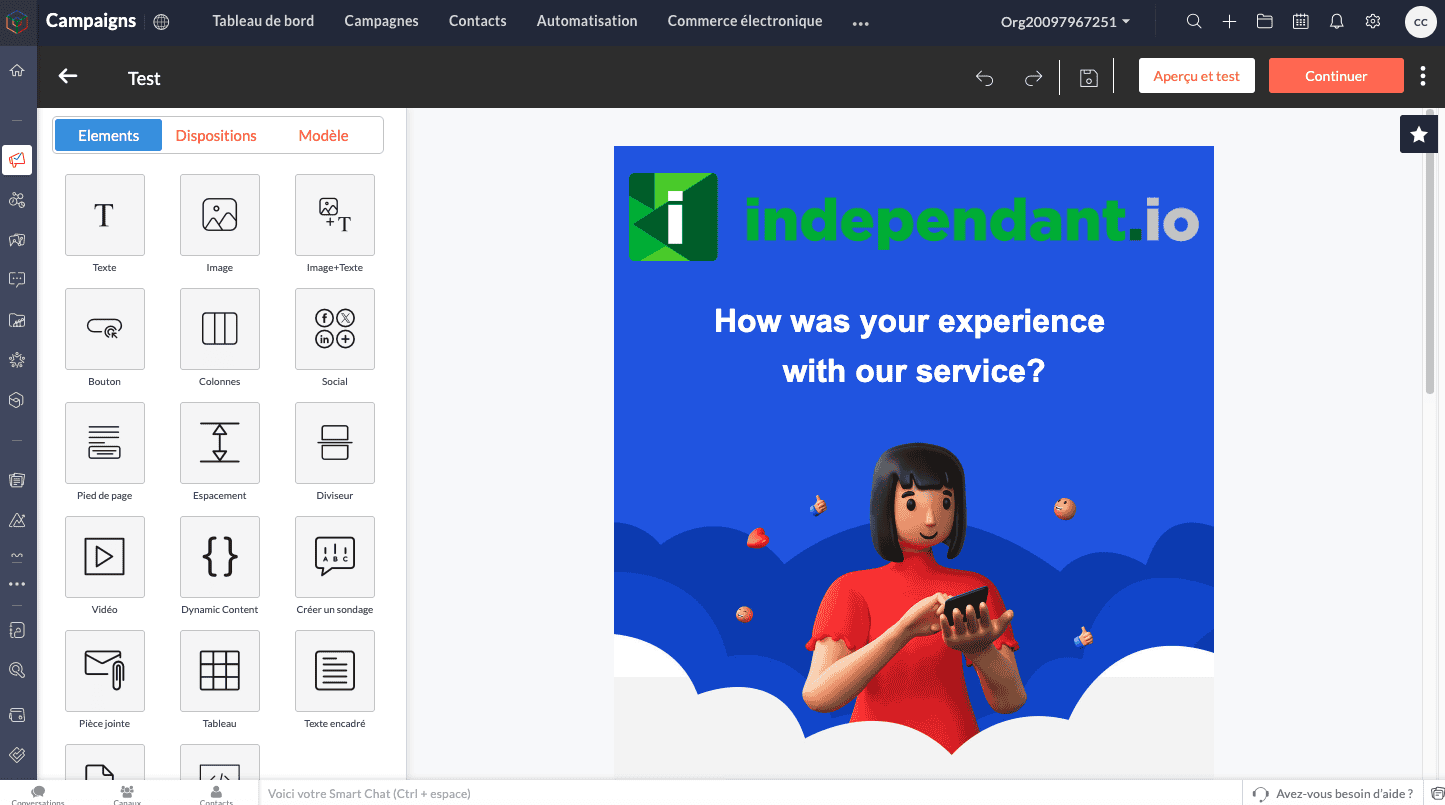
Task: Click the Vidéo element icon
Action: pyautogui.click(x=105, y=557)
